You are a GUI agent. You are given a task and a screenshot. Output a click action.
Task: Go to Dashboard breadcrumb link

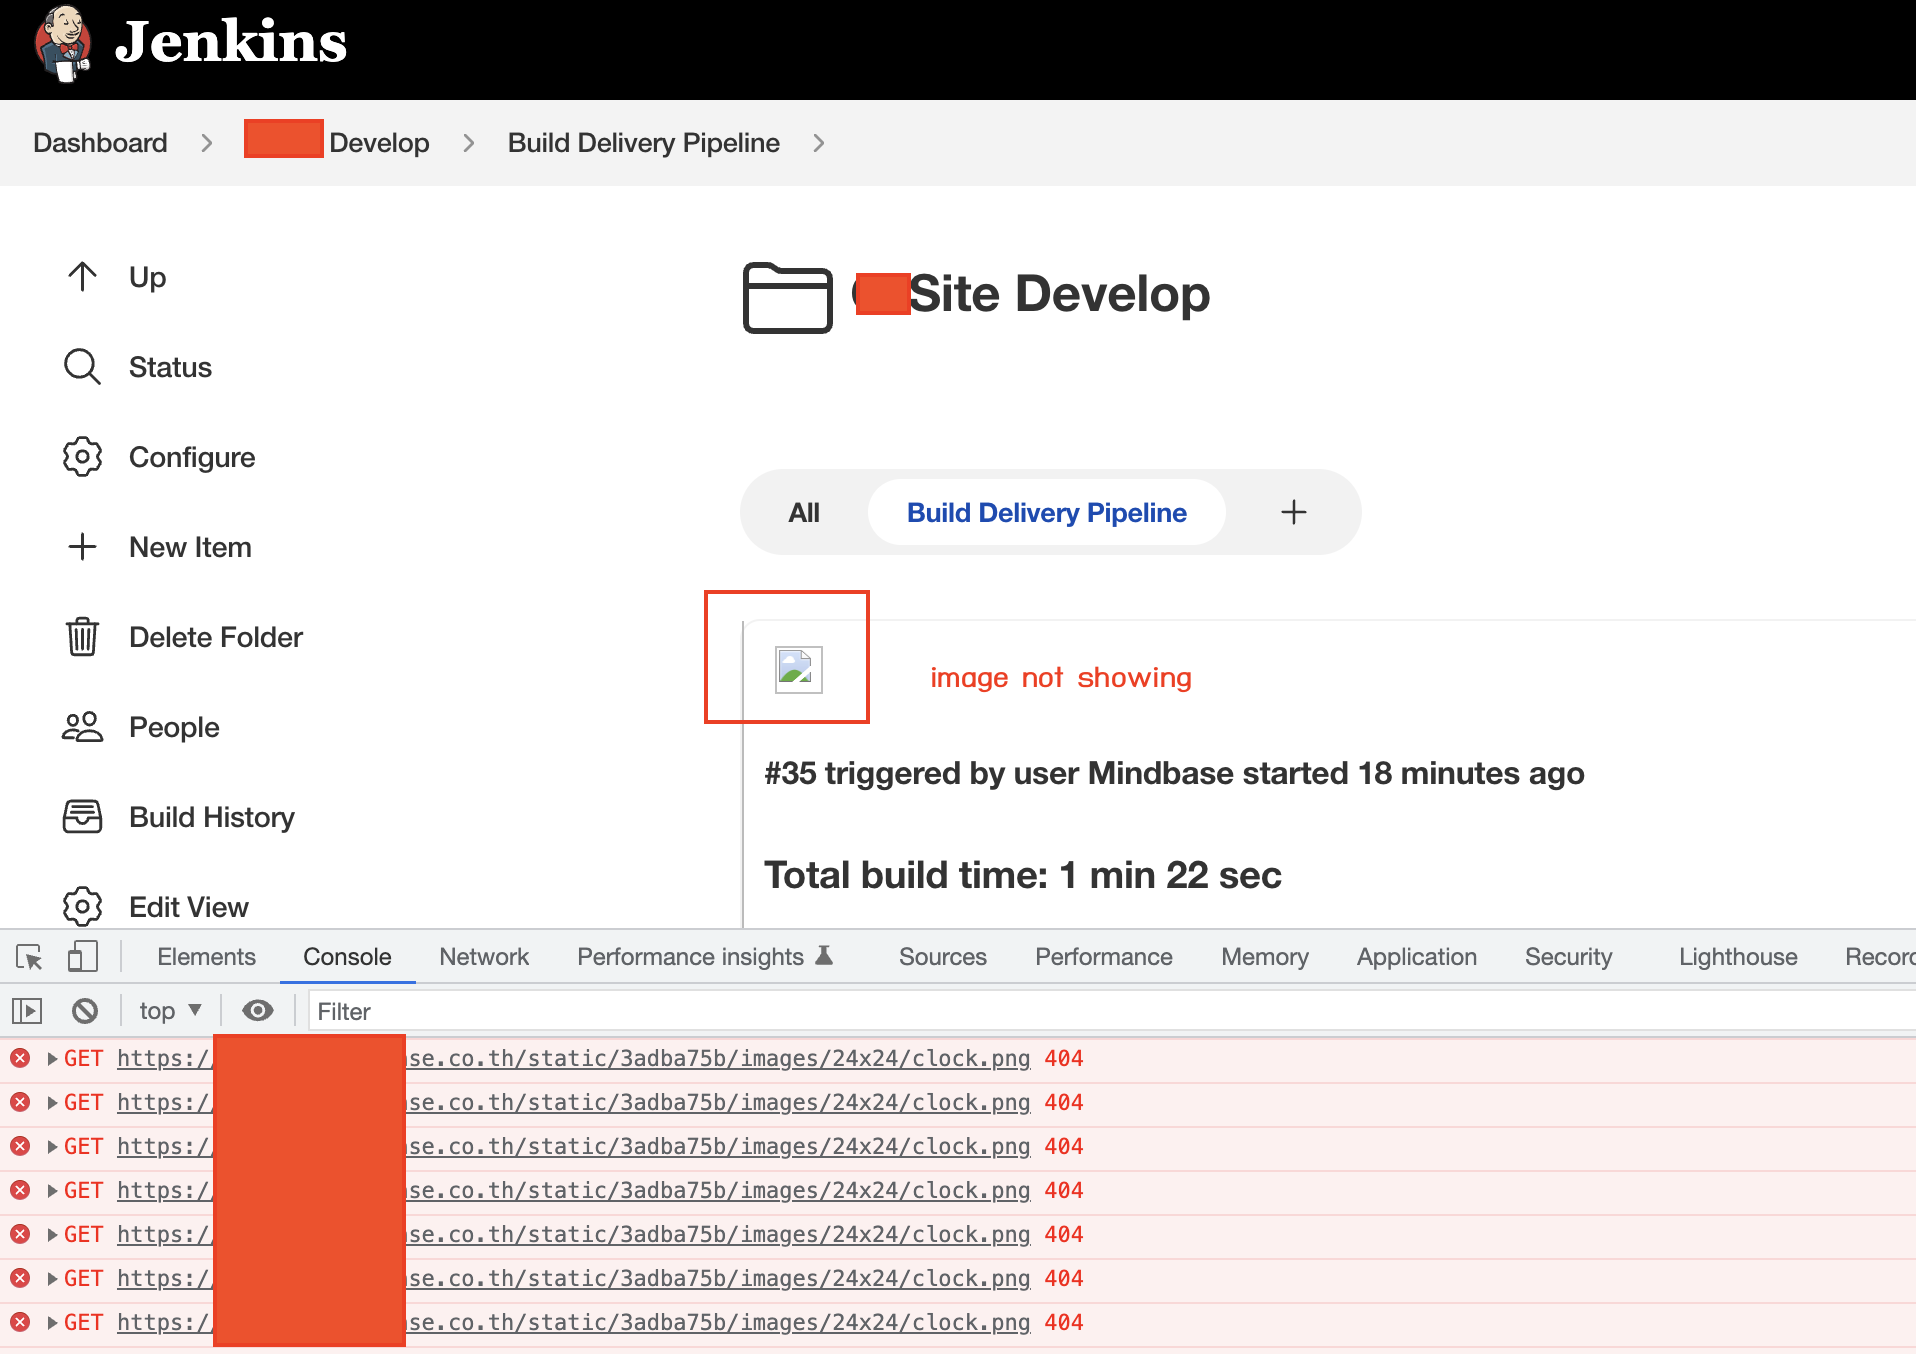(100, 143)
